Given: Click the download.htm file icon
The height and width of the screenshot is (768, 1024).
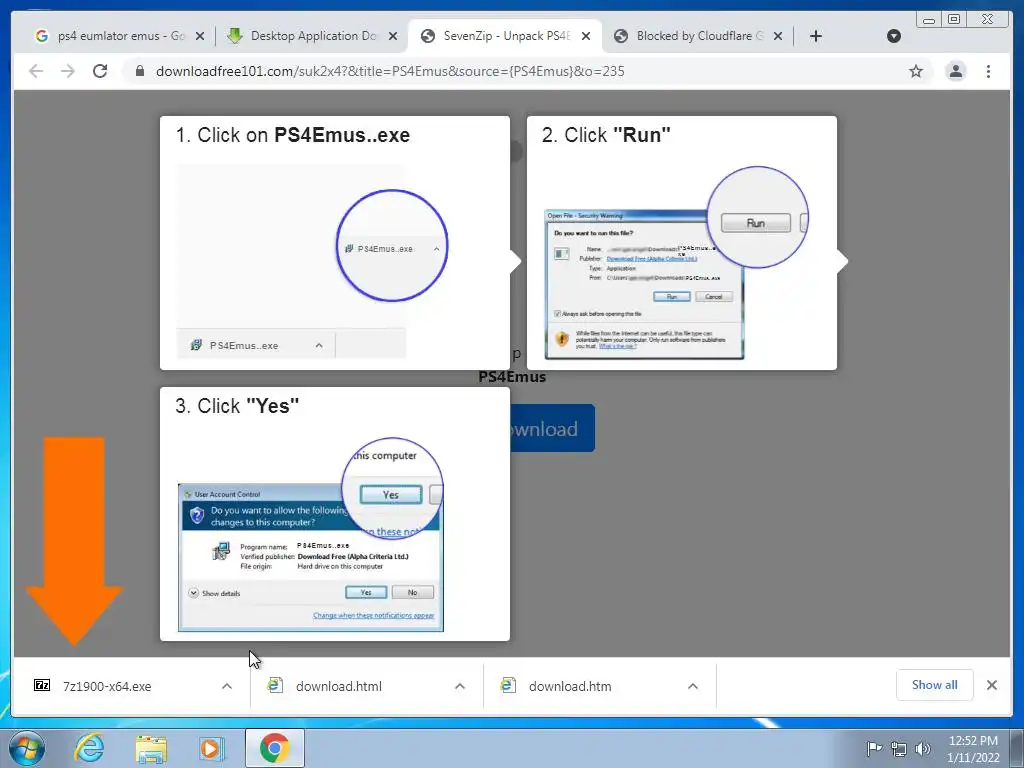Looking at the screenshot, I should [508, 685].
